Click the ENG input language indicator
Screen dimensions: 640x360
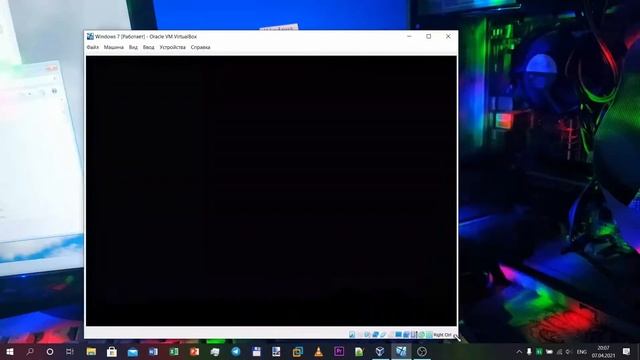tap(582, 352)
